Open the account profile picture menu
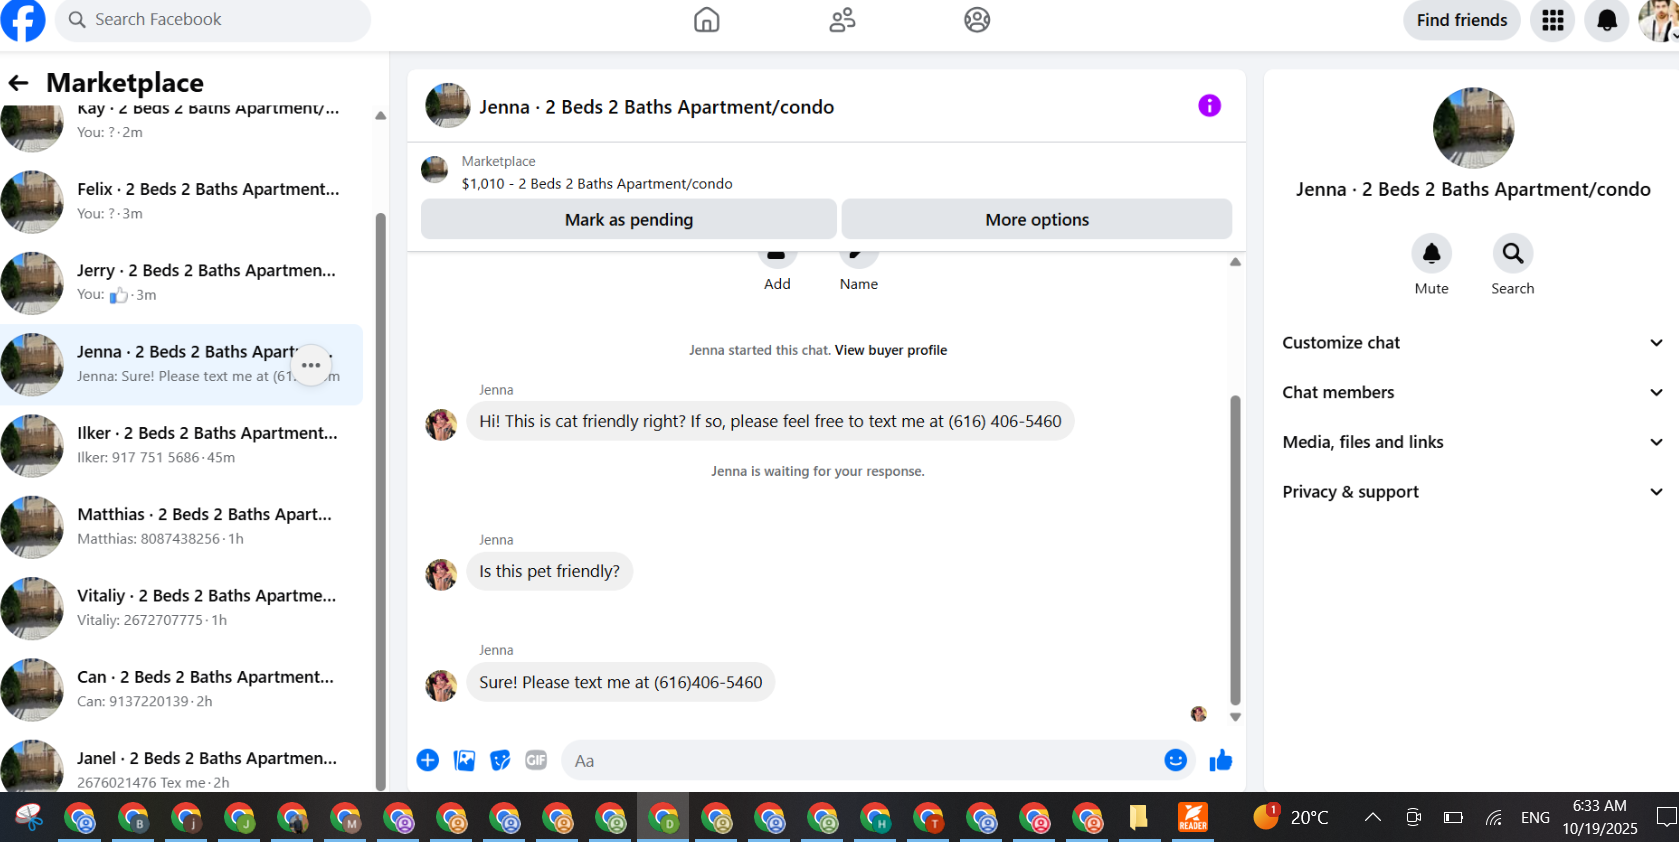 coord(1659,20)
